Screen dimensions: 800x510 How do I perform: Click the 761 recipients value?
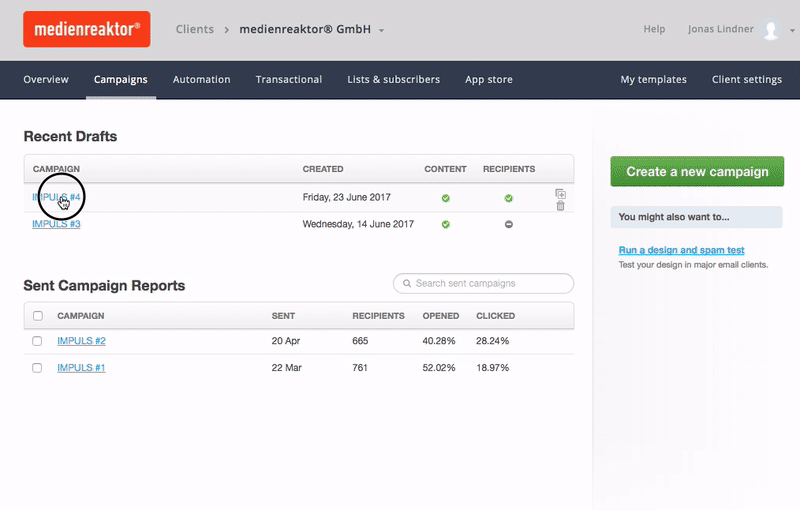point(360,368)
